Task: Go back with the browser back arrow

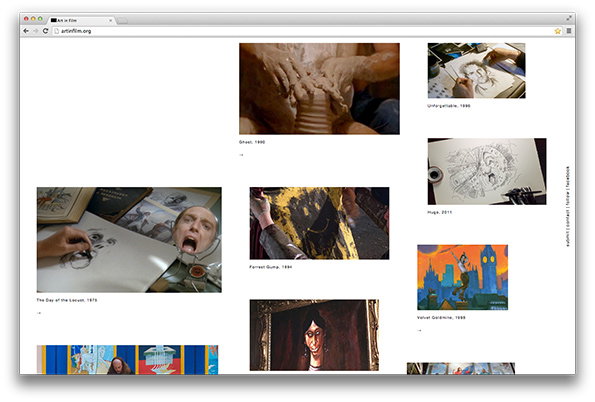Action: click(26, 31)
